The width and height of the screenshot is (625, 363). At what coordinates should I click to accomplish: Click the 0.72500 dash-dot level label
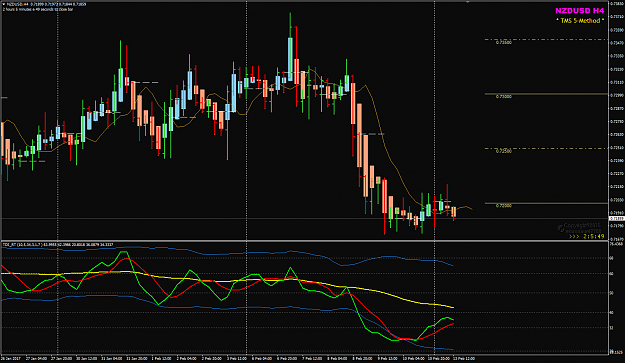pyautogui.click(x=504, y=151)
